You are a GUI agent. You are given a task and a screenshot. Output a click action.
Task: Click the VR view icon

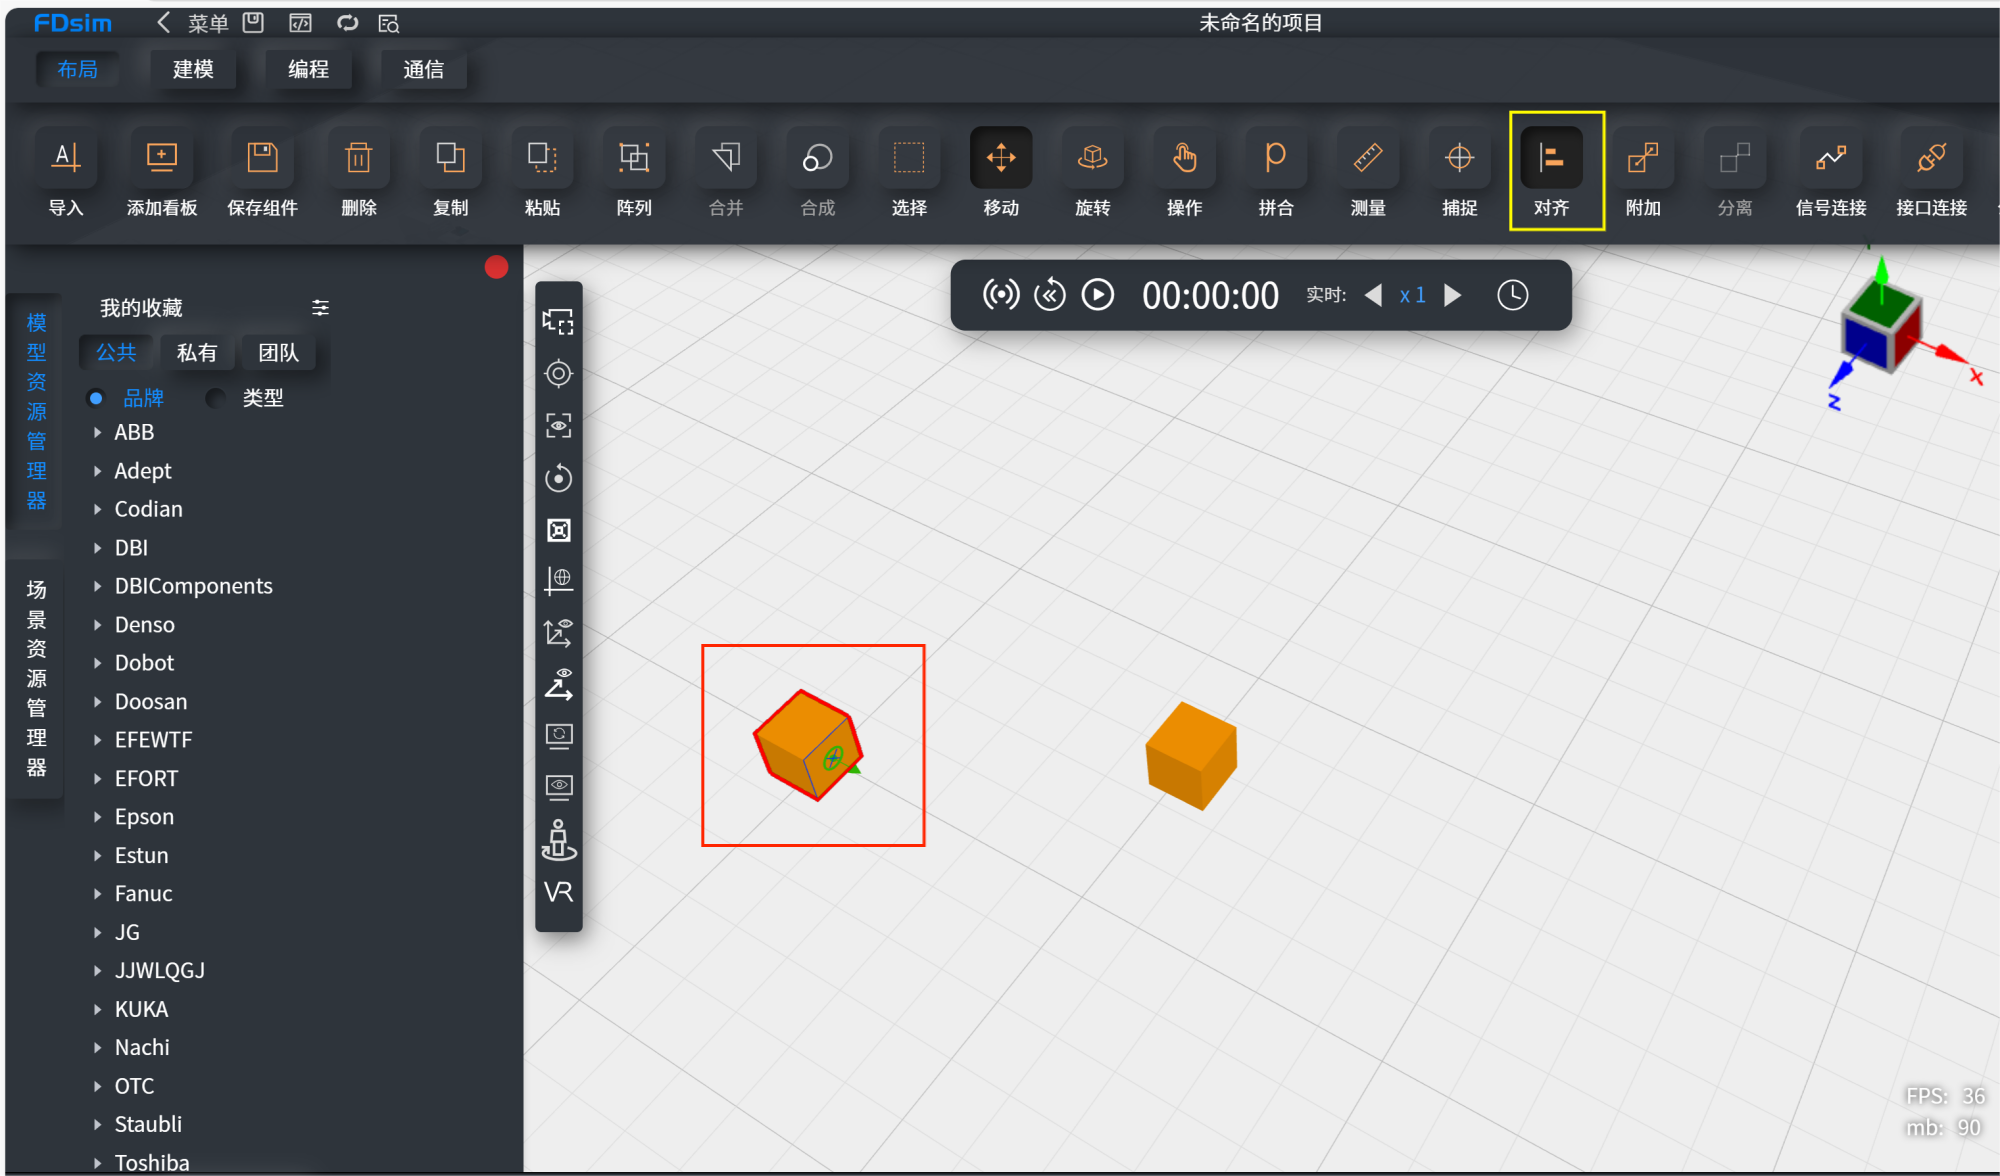click(559, 891)
